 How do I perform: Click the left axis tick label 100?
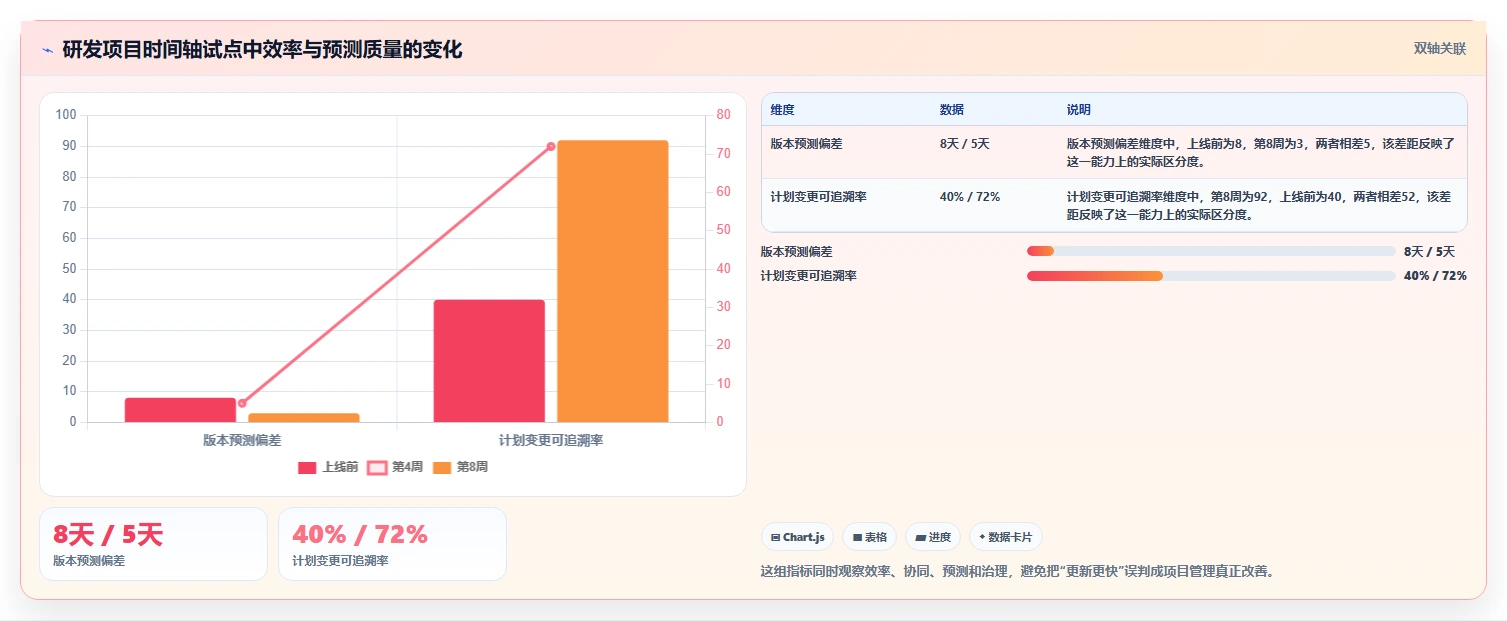[66, 115]
